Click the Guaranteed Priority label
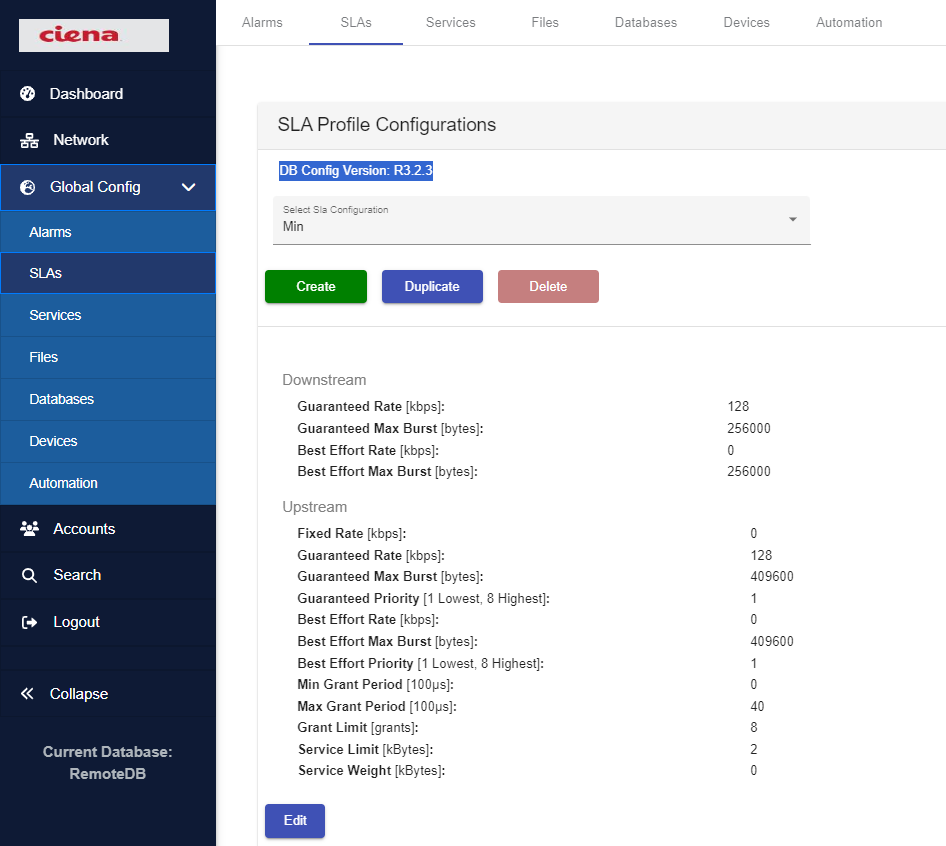The width and height of the screenshot is (946, 846). [424, 599]
